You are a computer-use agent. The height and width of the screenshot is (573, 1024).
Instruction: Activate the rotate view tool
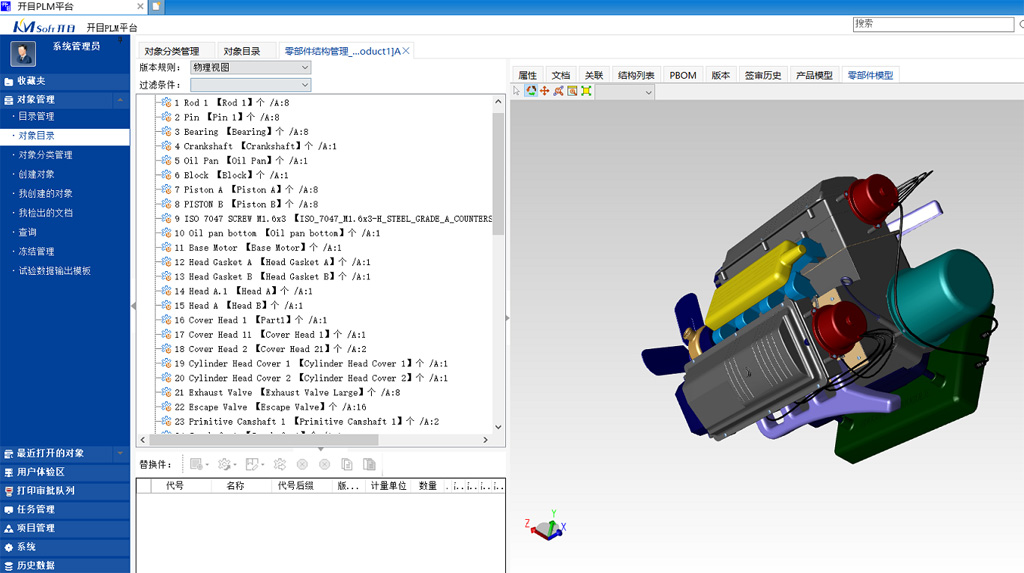point(531,91)
